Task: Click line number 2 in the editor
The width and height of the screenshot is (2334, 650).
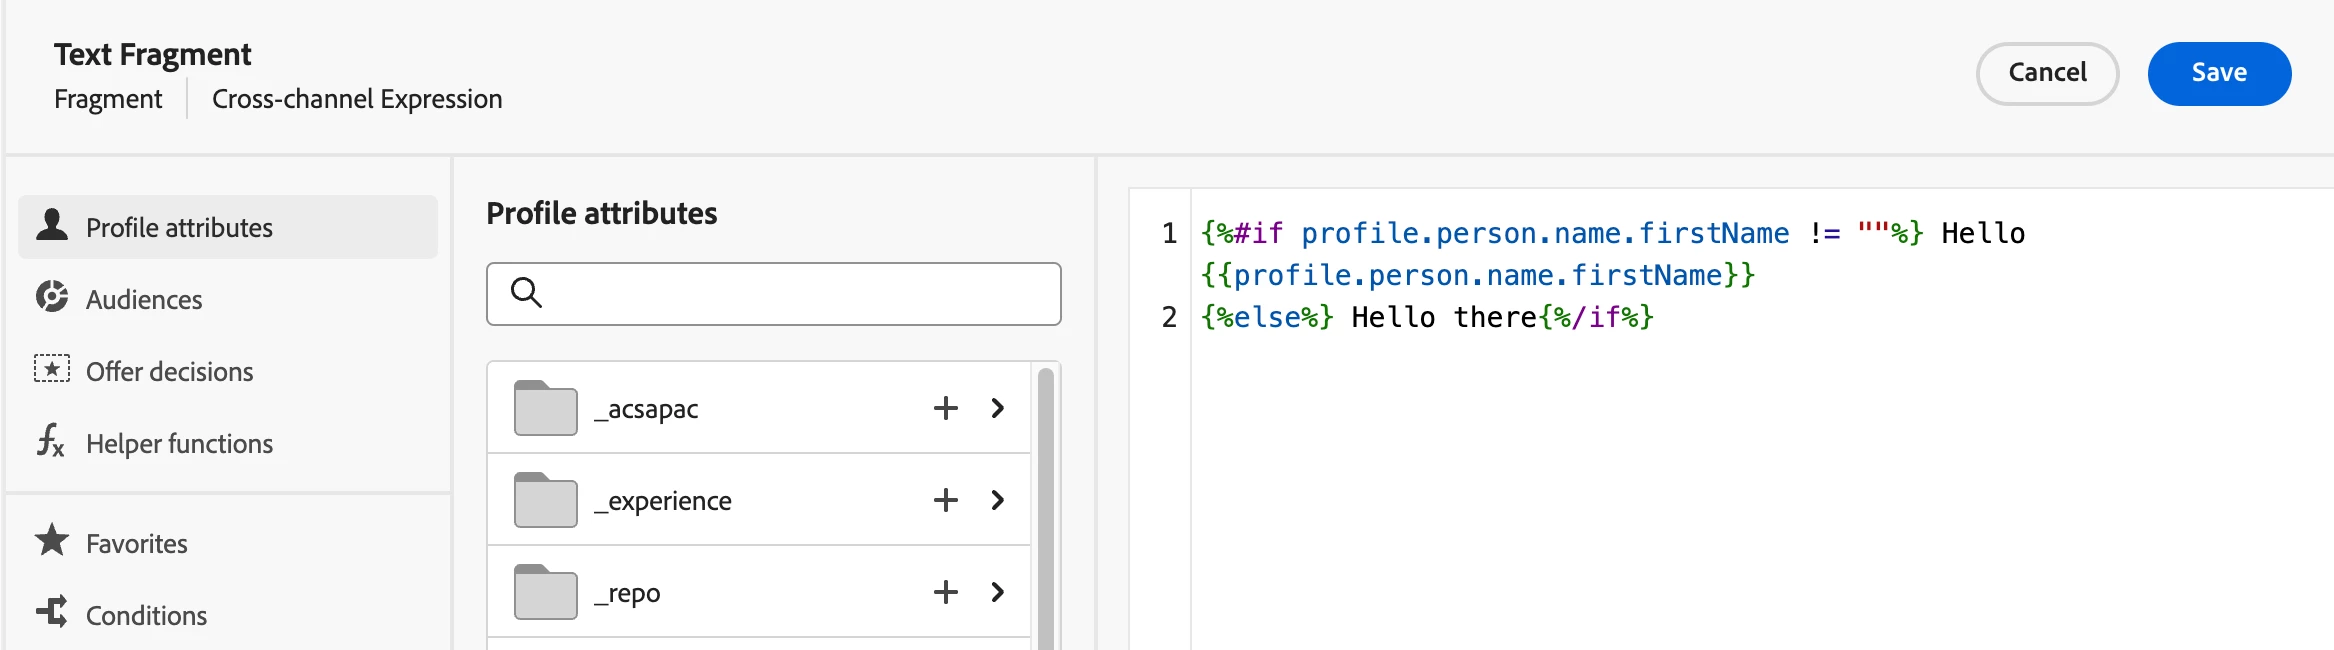Action: coord(1169,317)
